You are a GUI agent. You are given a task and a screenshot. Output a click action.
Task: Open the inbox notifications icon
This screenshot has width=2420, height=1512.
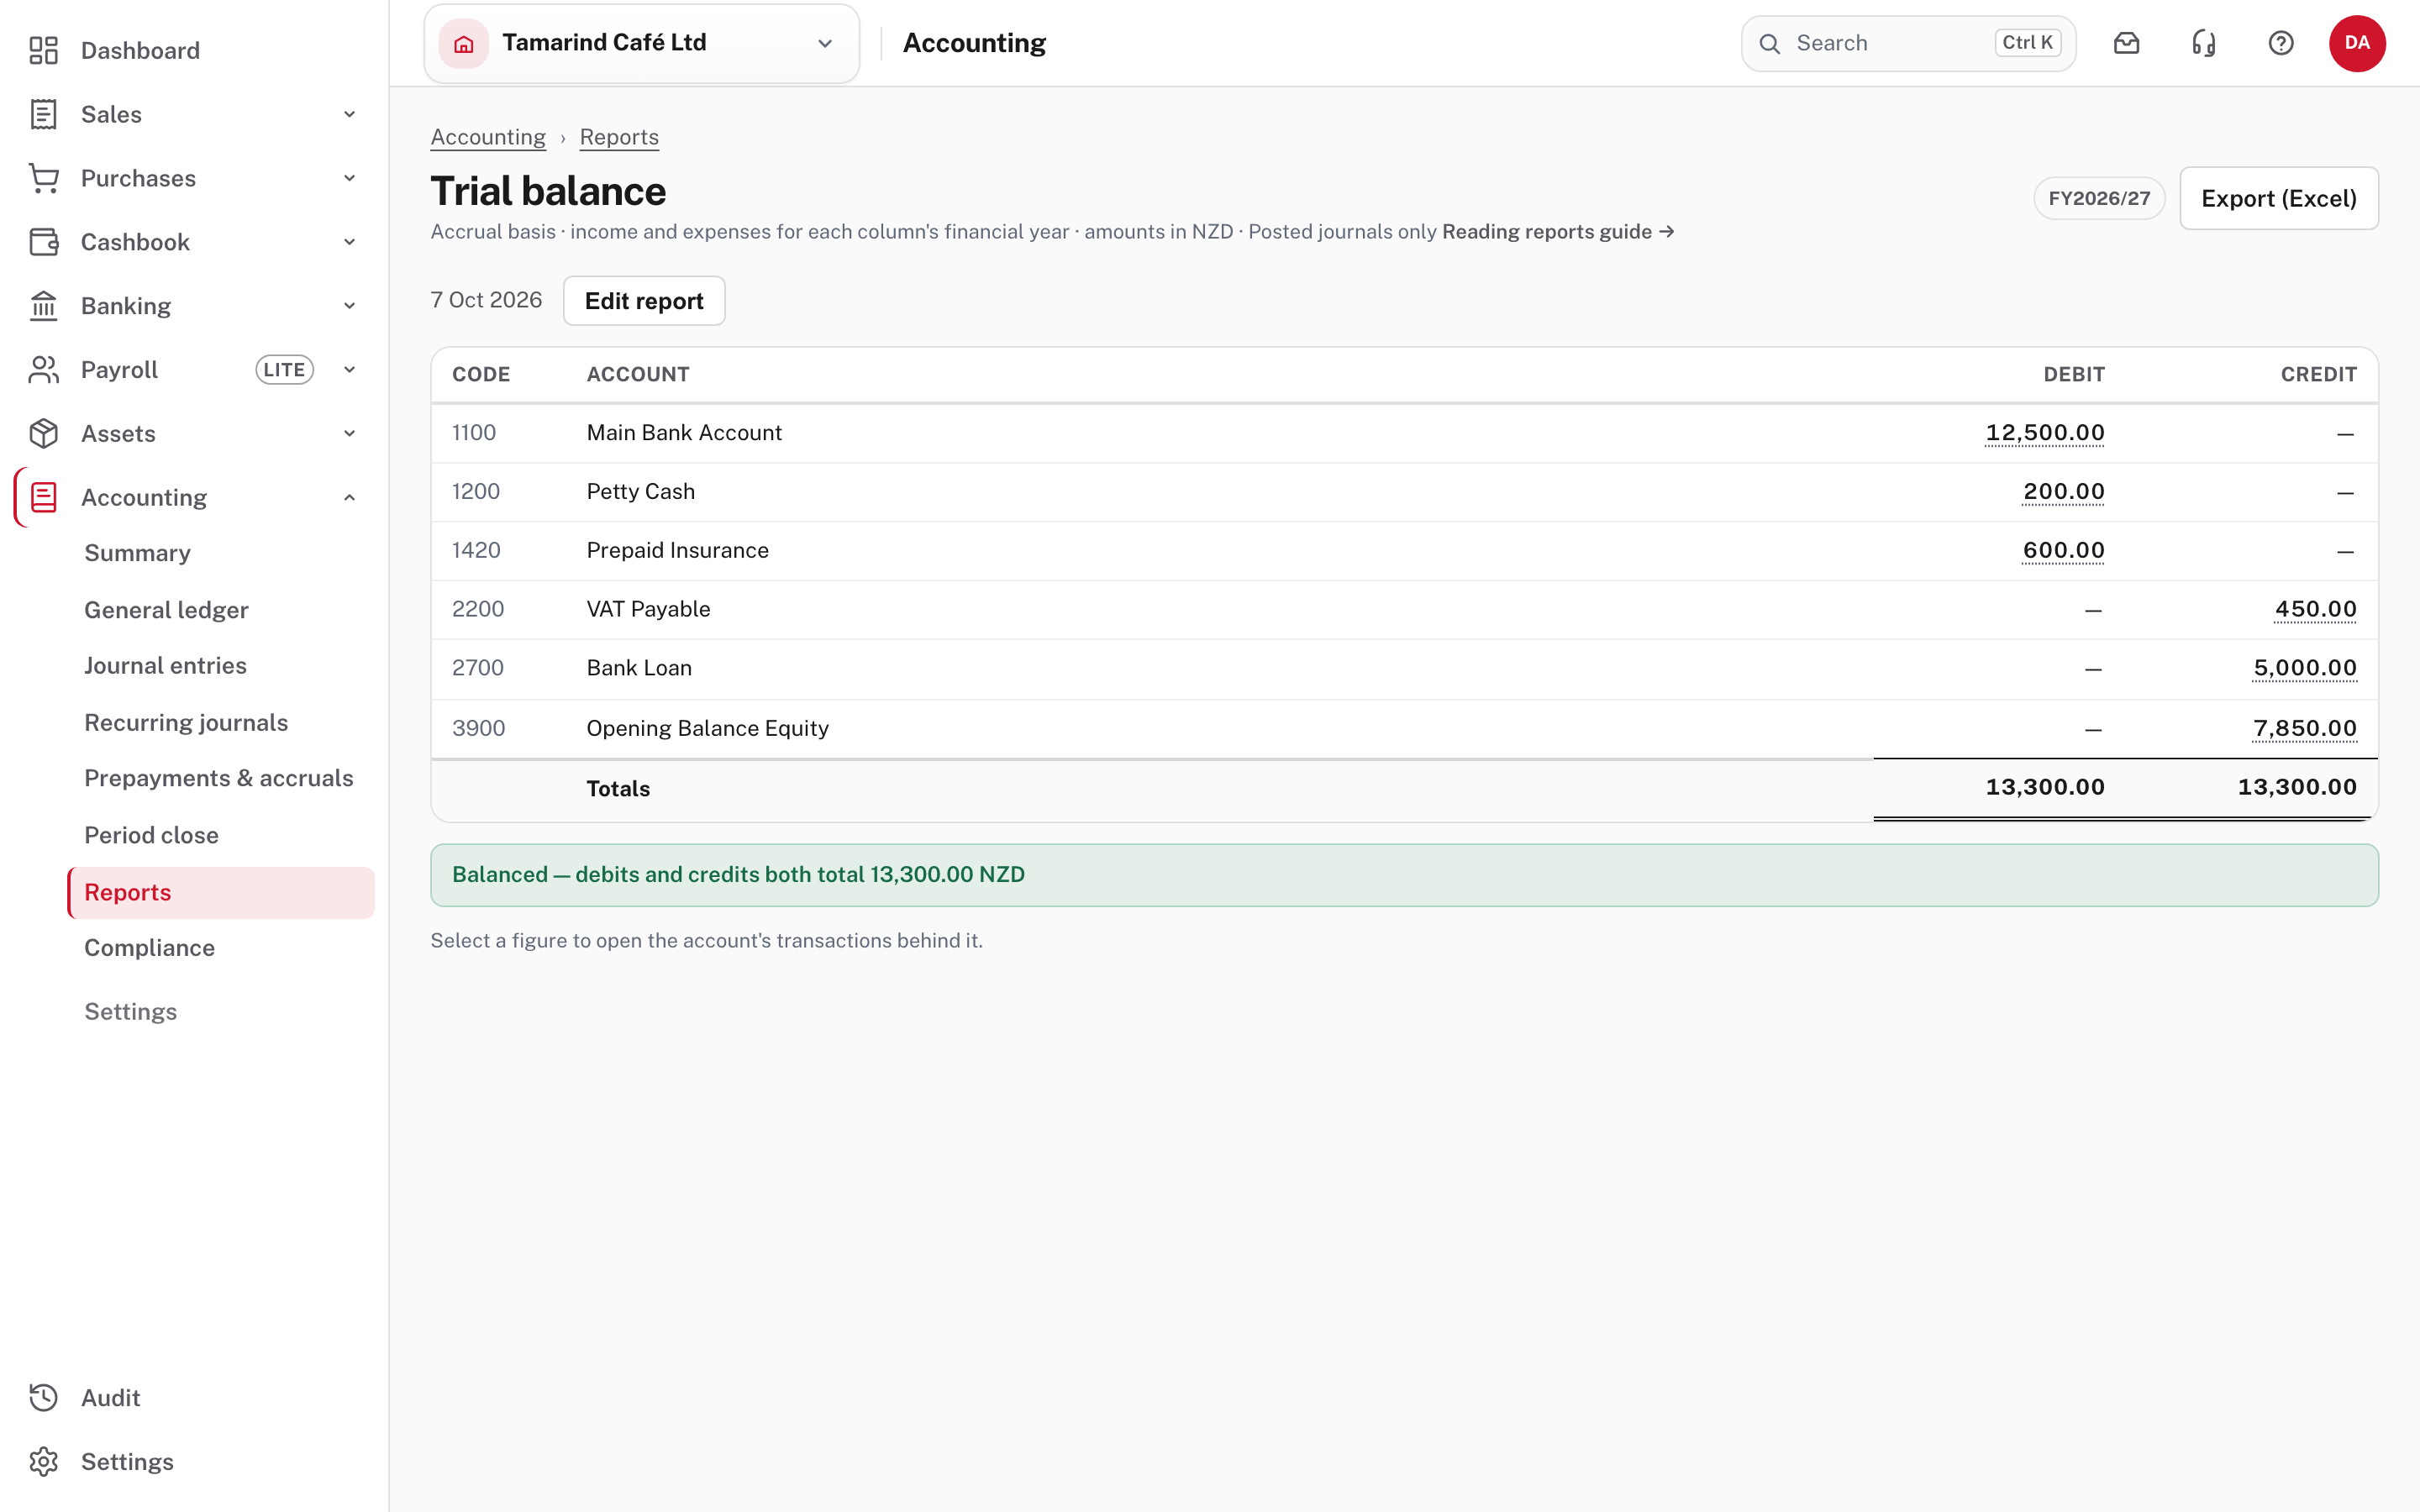point(2126,43)
